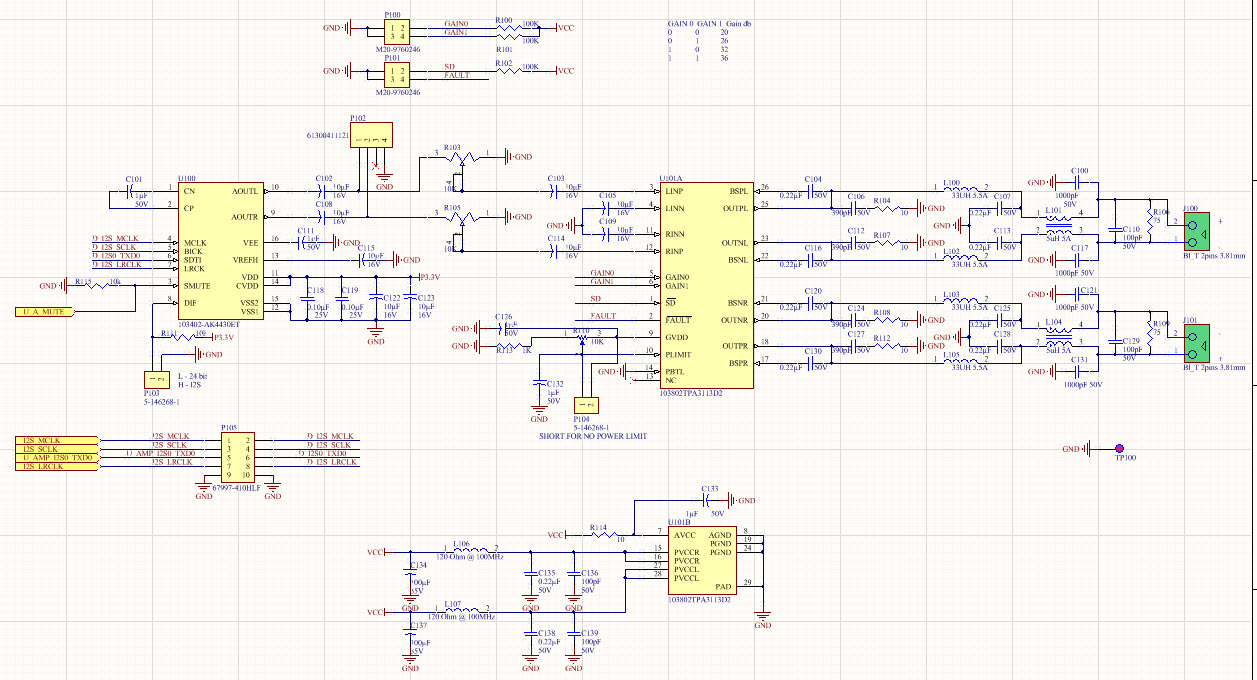Screen dimensions: 1257x680
Task: Select the yellow I2S_LRCLK port
Action: [58, 466]
